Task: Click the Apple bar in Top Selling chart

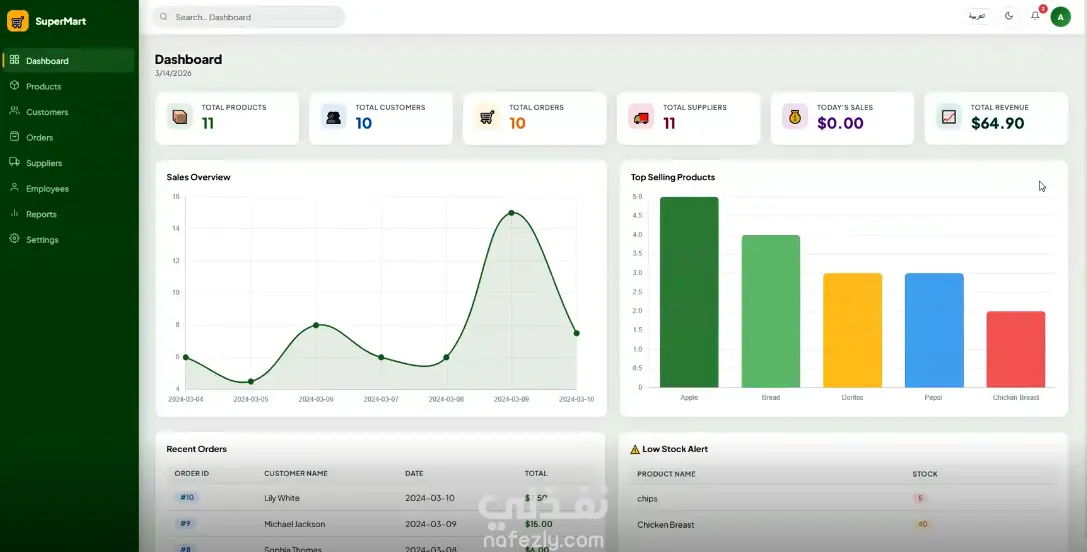Action: coord(689,292)
